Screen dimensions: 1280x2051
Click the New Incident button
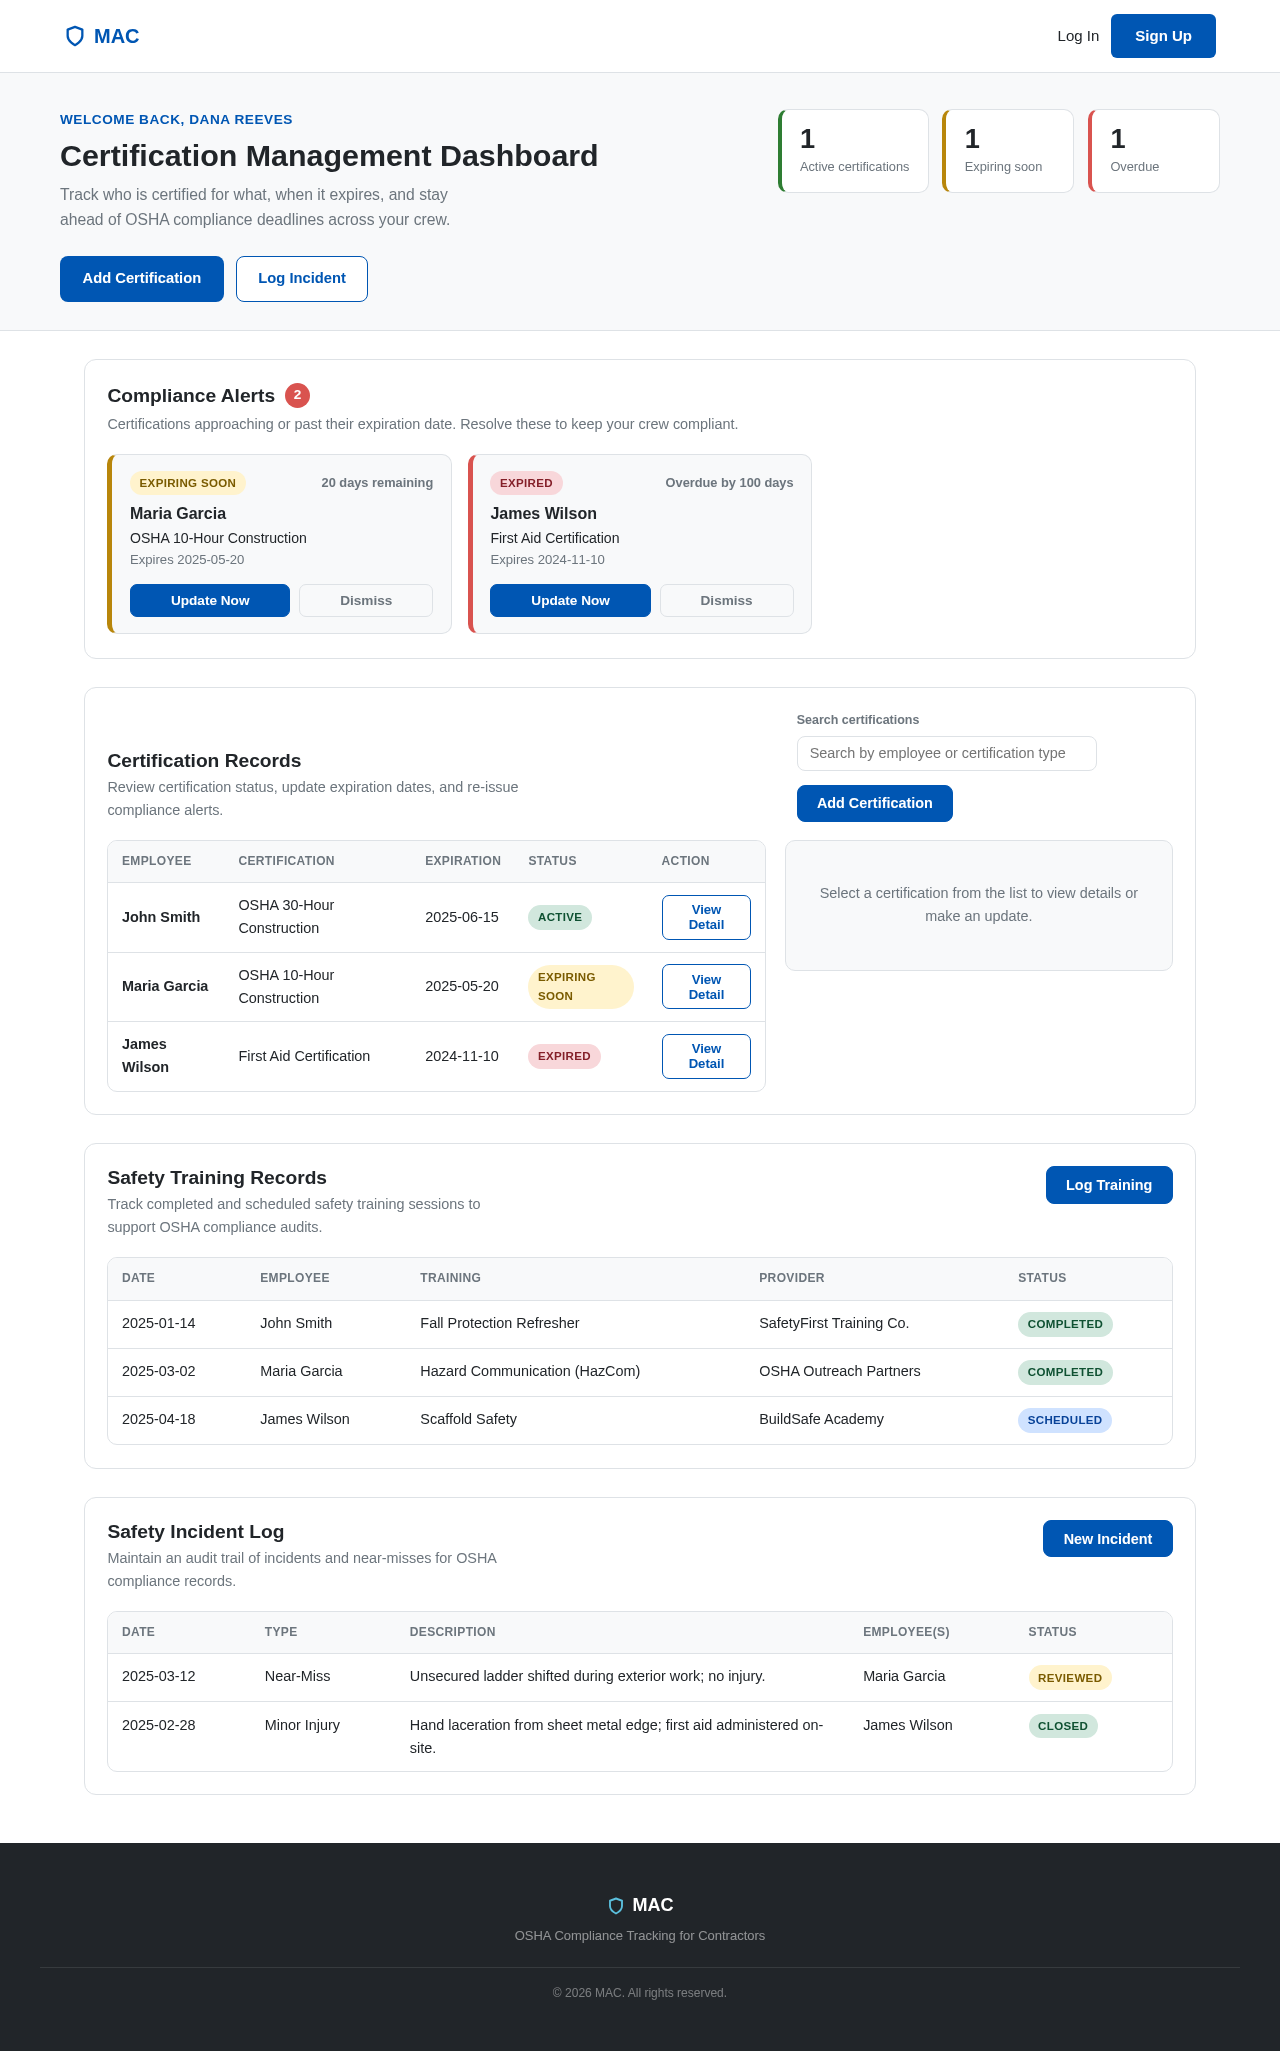tap(1108, 1539)
